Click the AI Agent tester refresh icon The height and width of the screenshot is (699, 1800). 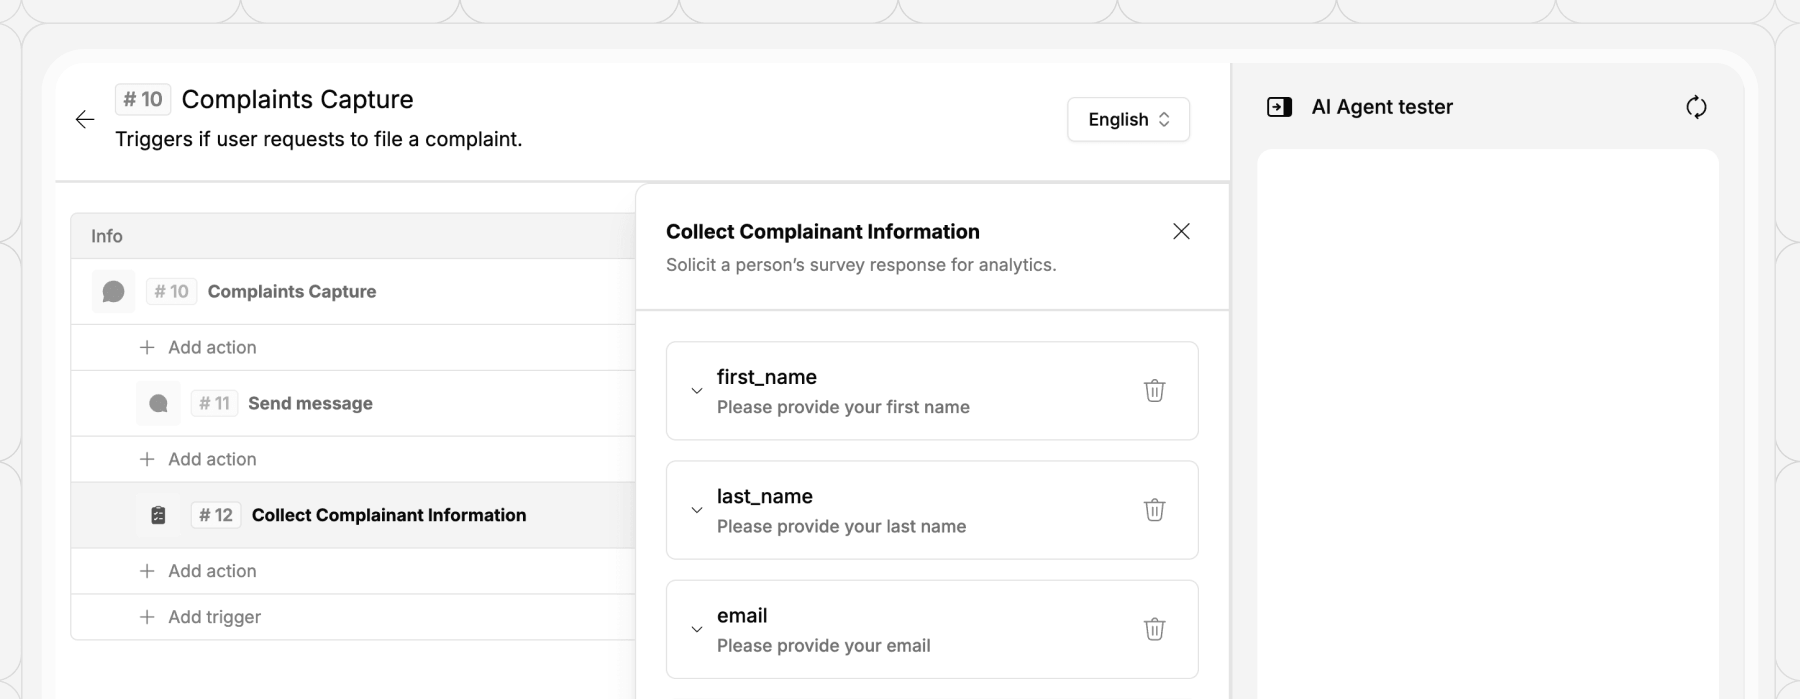1696,107
